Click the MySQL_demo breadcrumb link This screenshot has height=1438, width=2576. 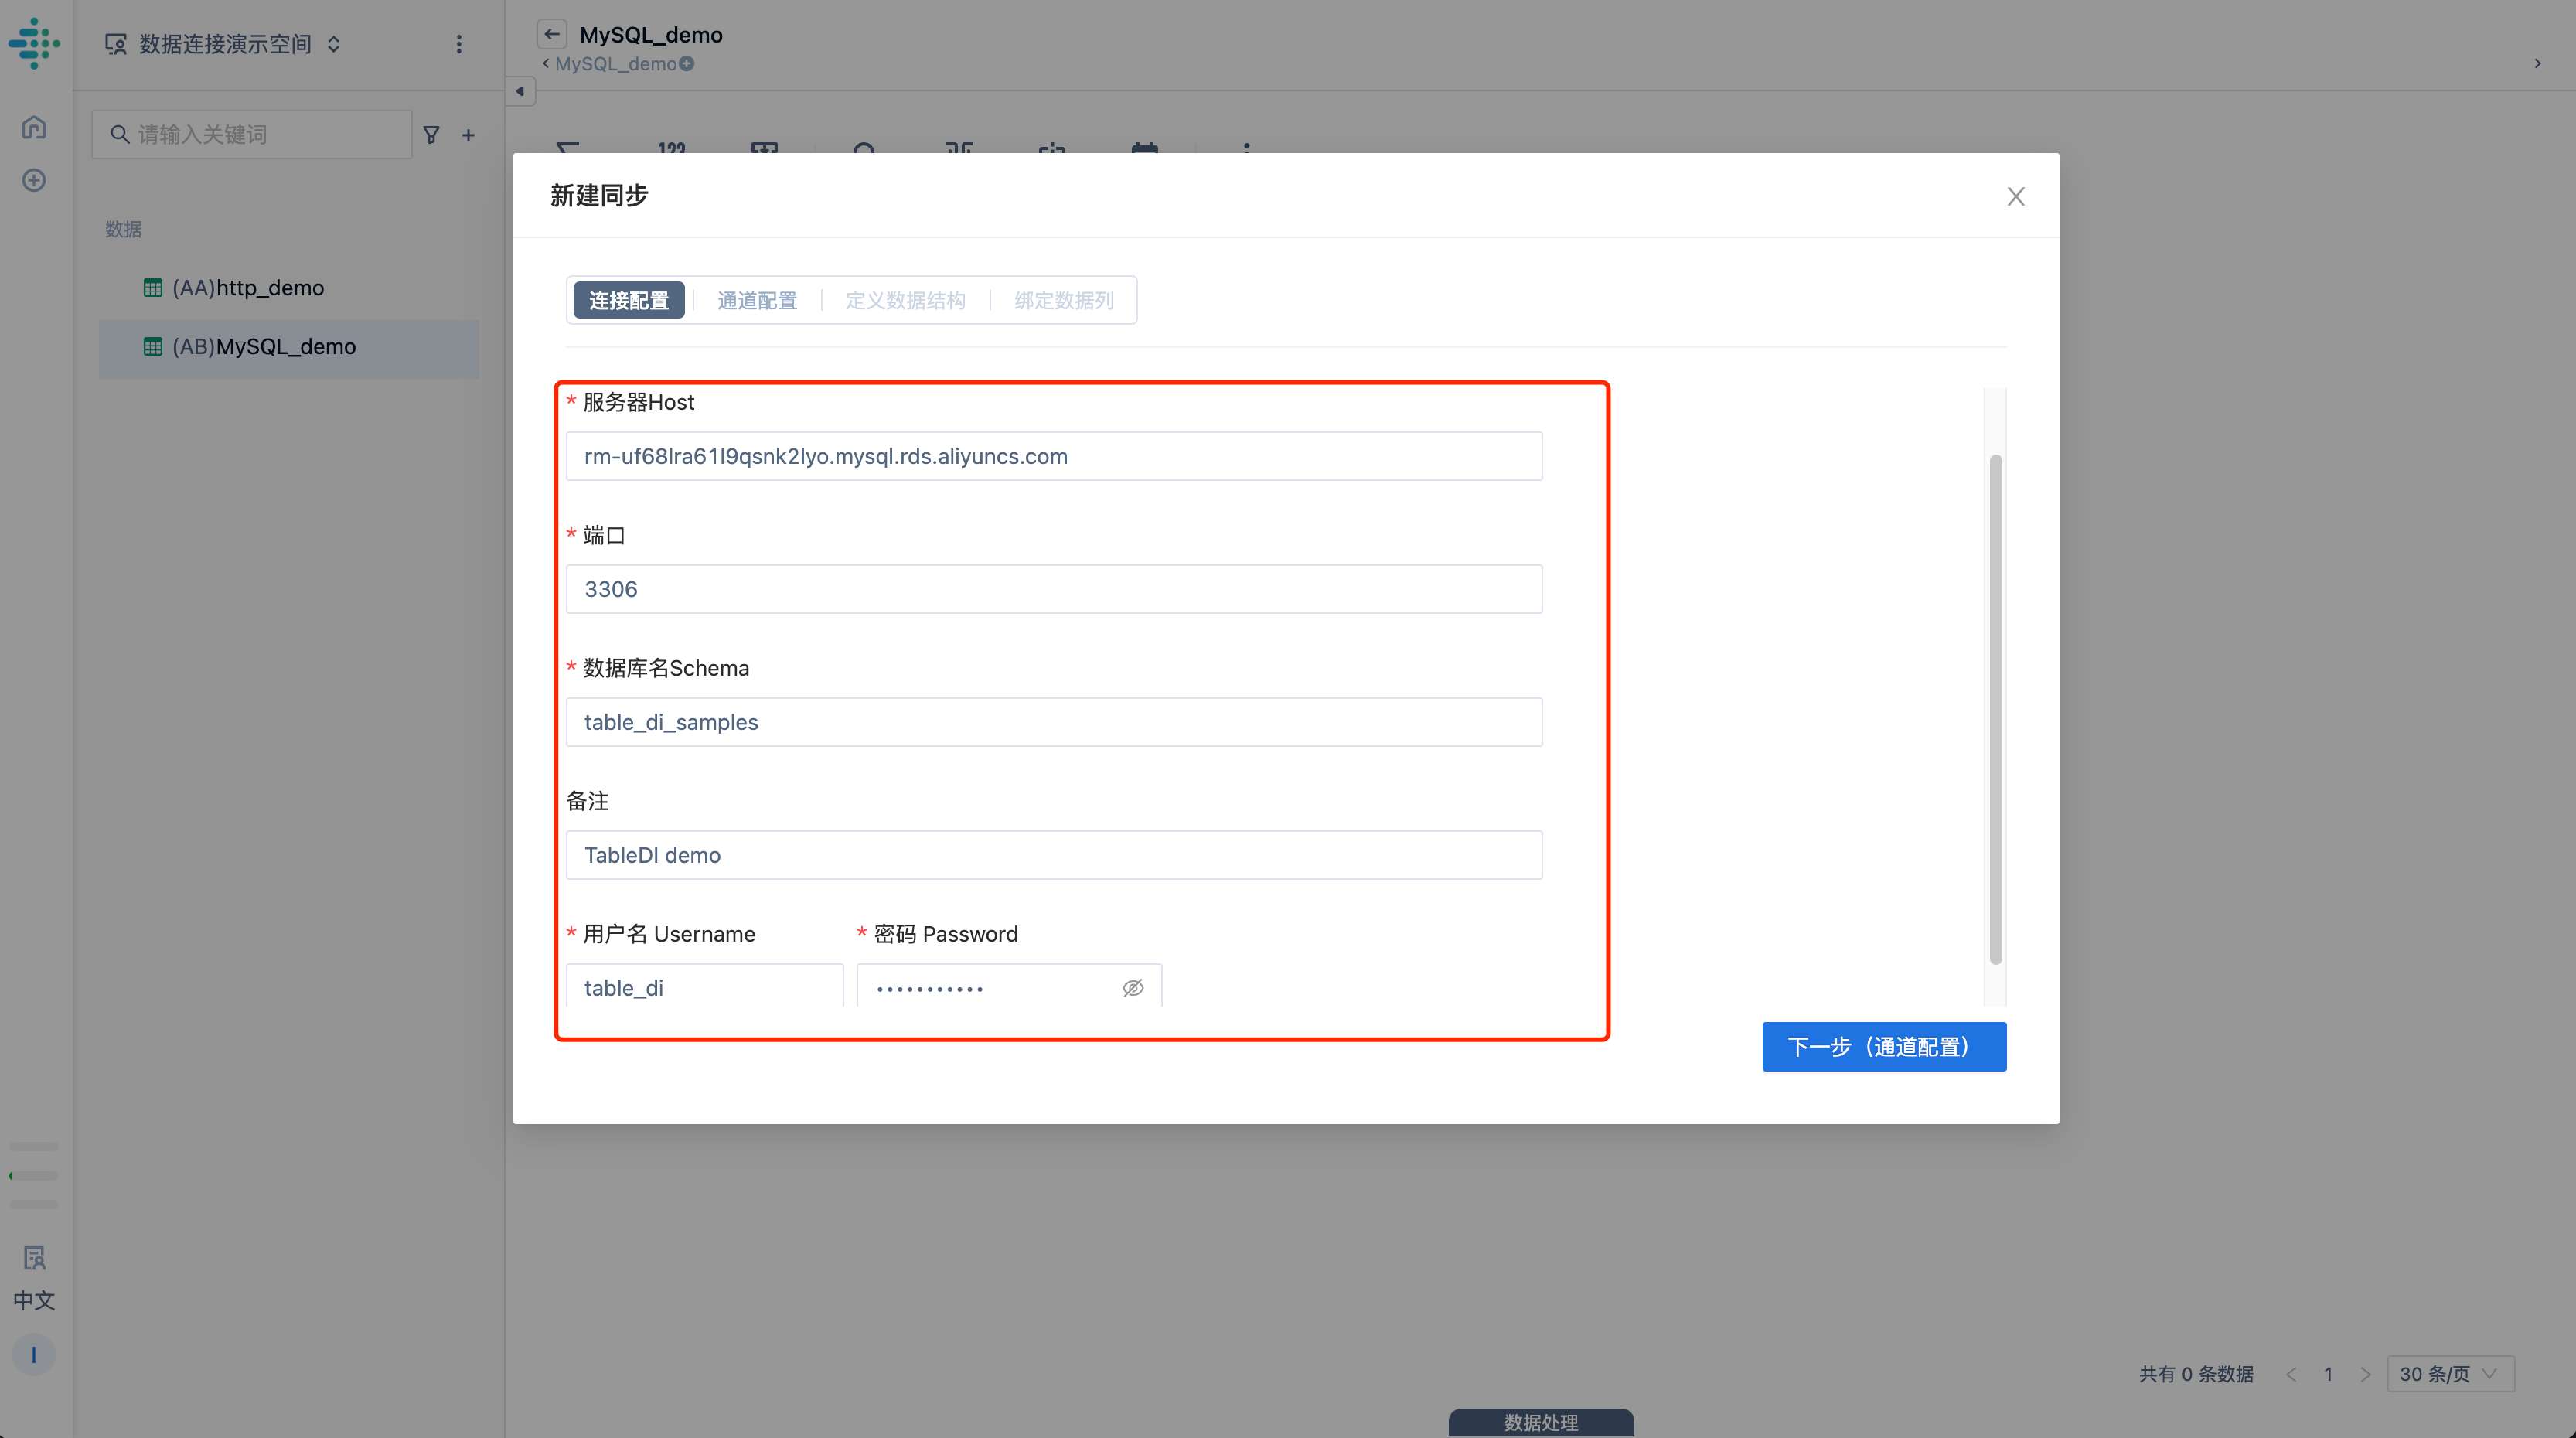coord(616,64)
